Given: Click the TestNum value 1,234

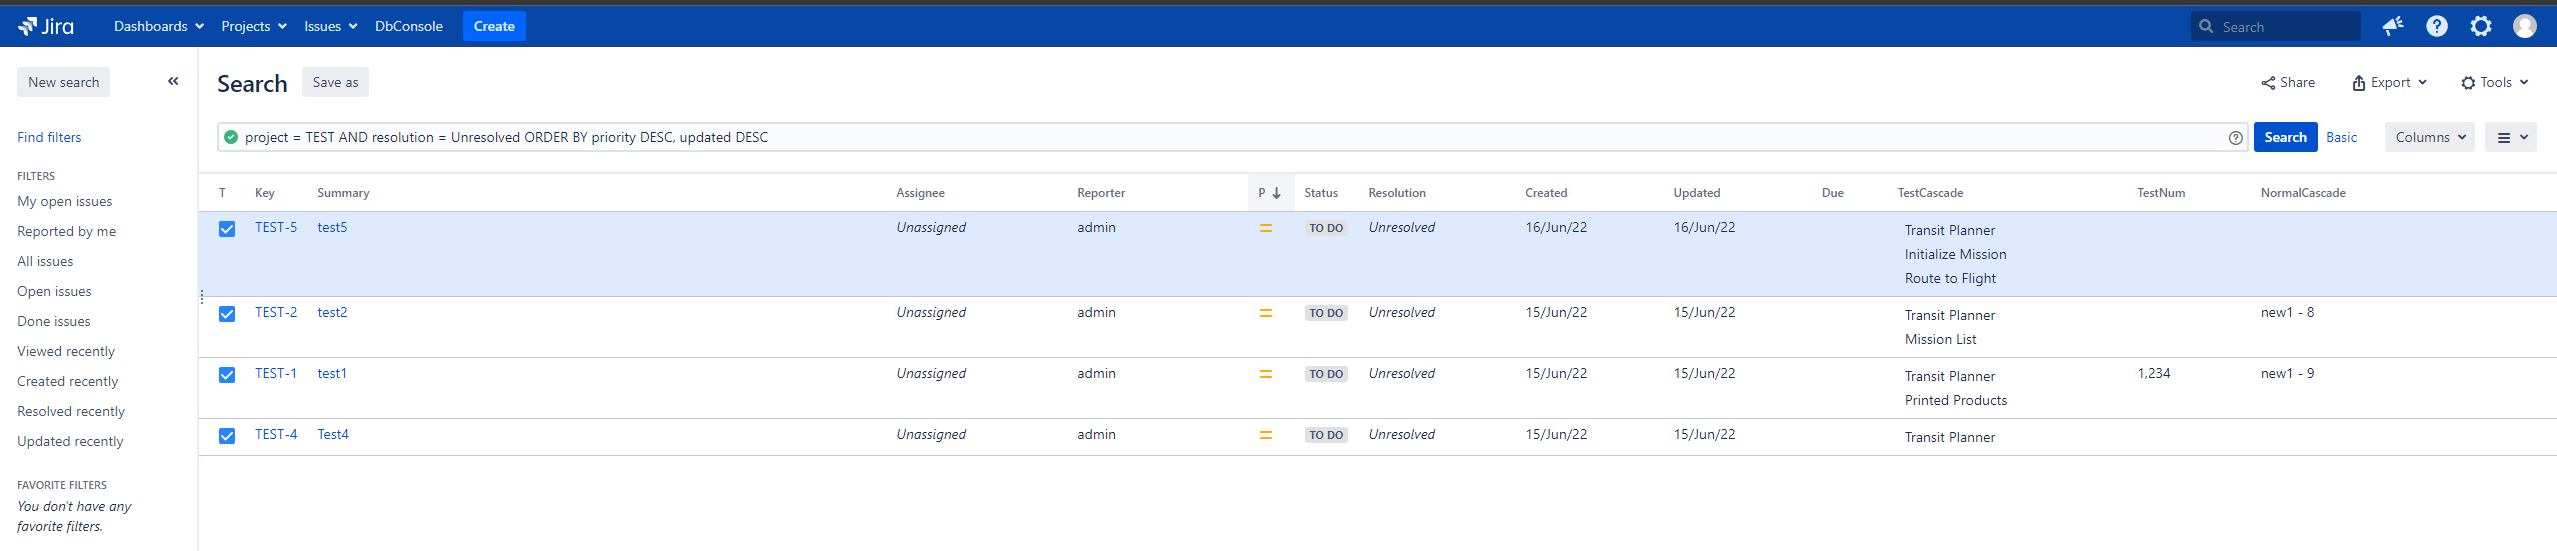Looking at the screenshot, I should (2154, 373).
